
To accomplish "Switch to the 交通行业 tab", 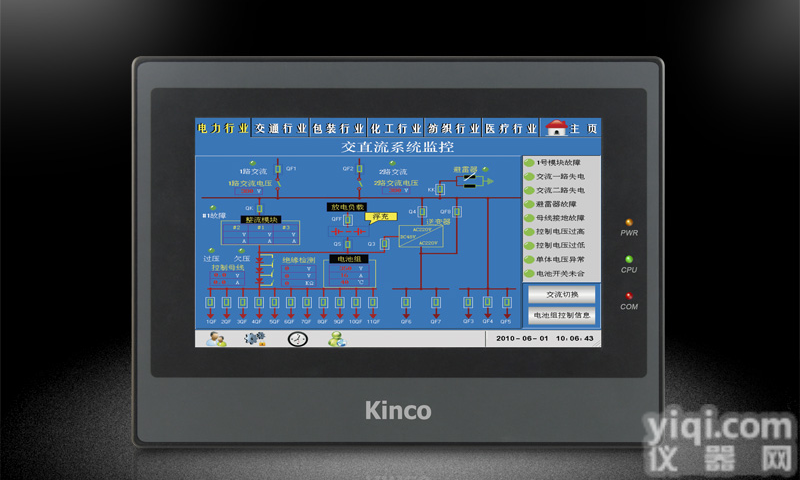I will tap(281, 128).
